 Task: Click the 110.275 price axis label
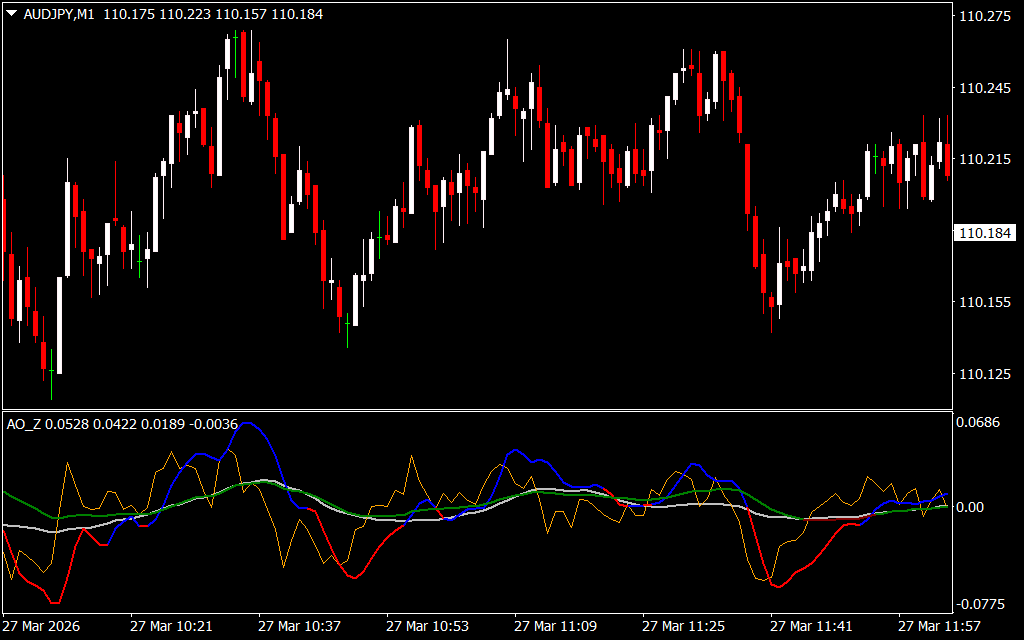pyautogui.click(x=985, y=16)
